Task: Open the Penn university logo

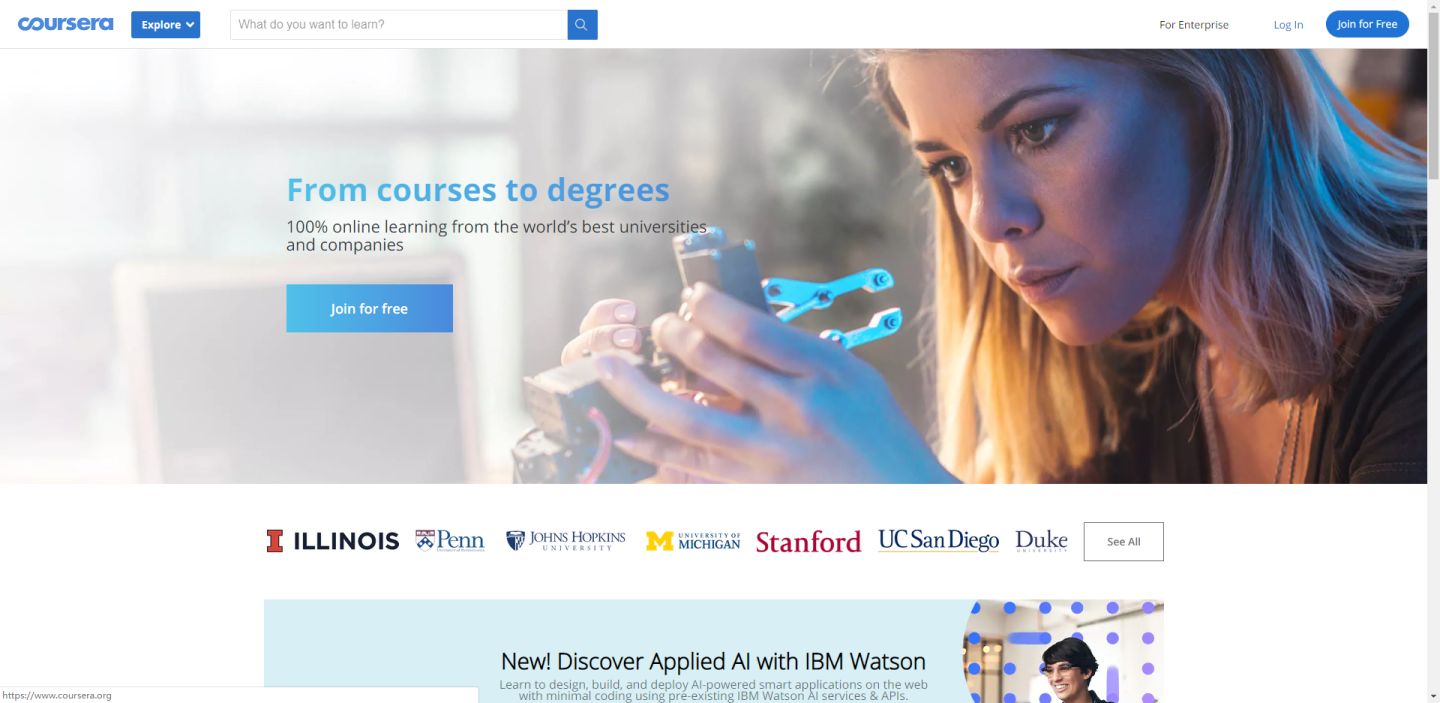Action: coord(450,541)
